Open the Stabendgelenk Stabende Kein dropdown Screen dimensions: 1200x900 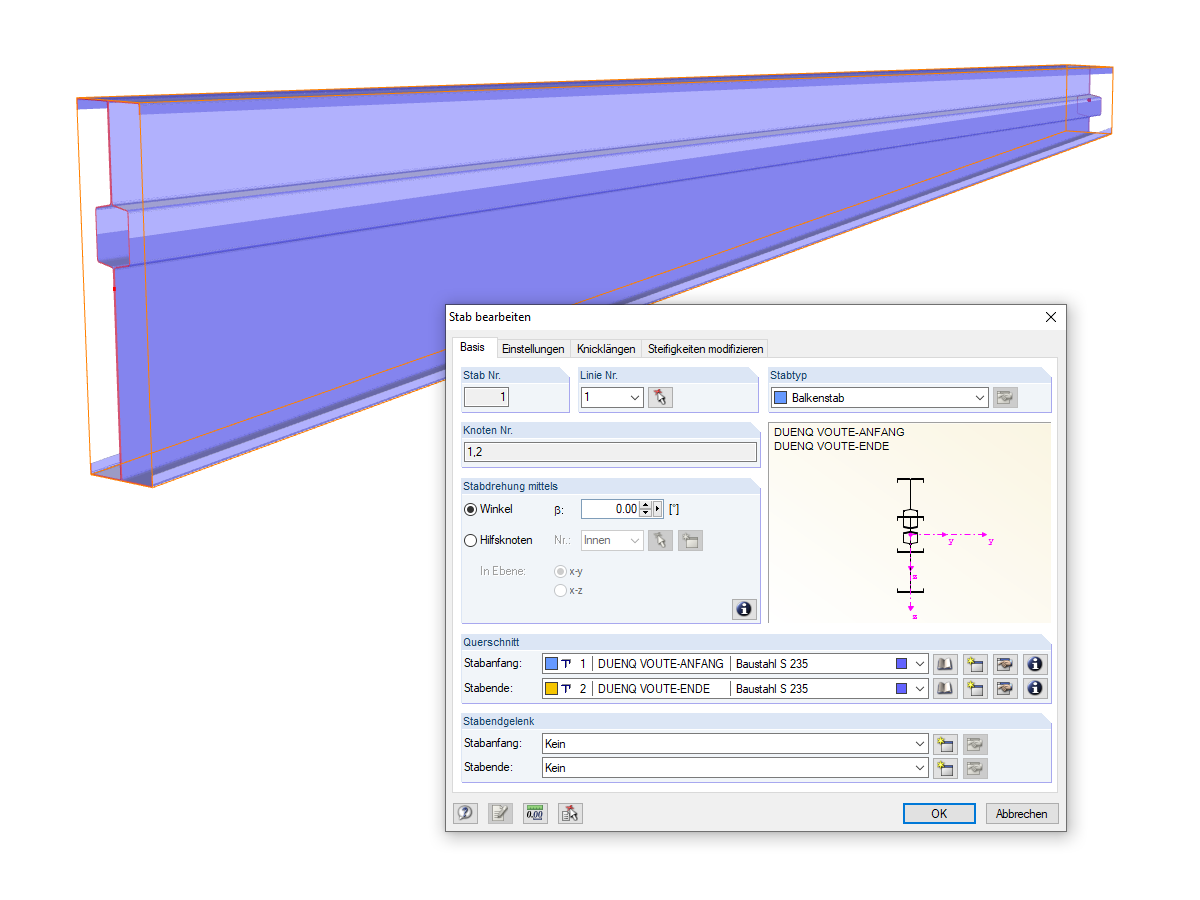pos(920,767)
